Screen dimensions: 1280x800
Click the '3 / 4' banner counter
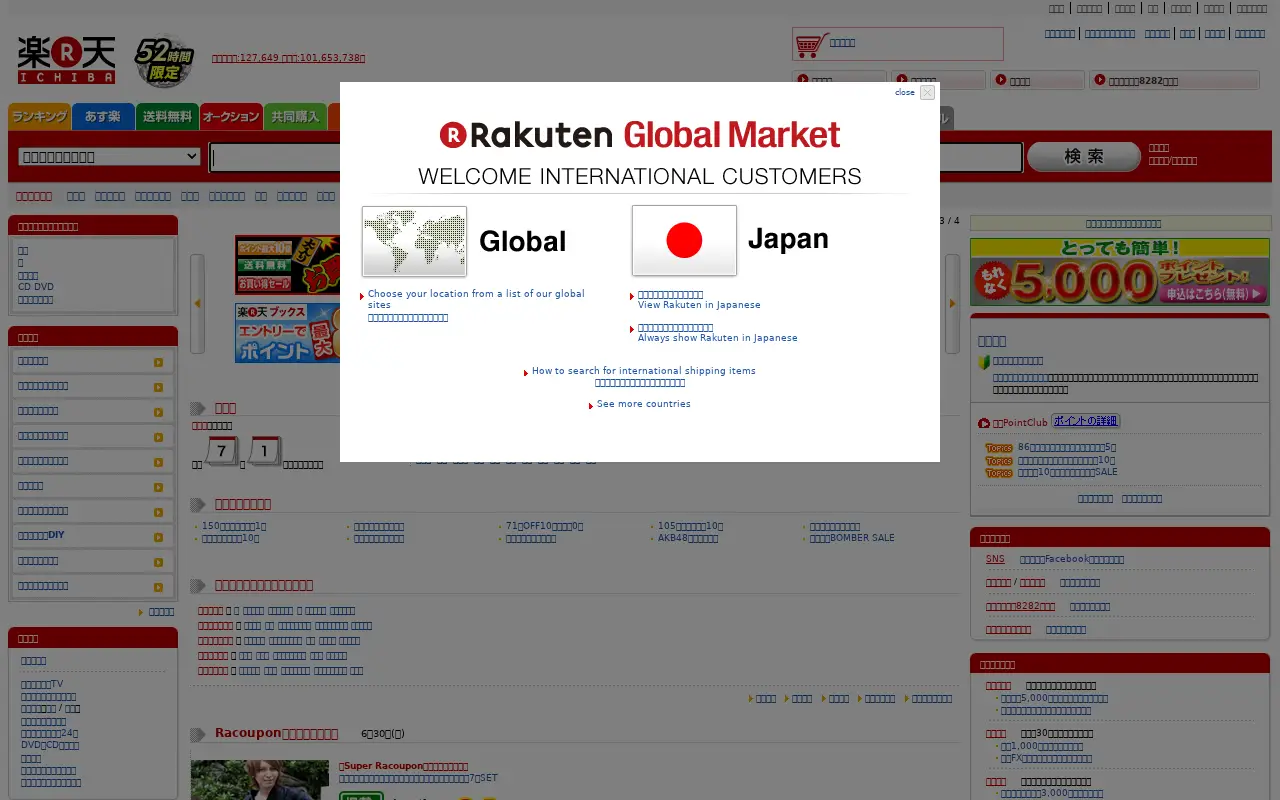click(x=949, y=221)
